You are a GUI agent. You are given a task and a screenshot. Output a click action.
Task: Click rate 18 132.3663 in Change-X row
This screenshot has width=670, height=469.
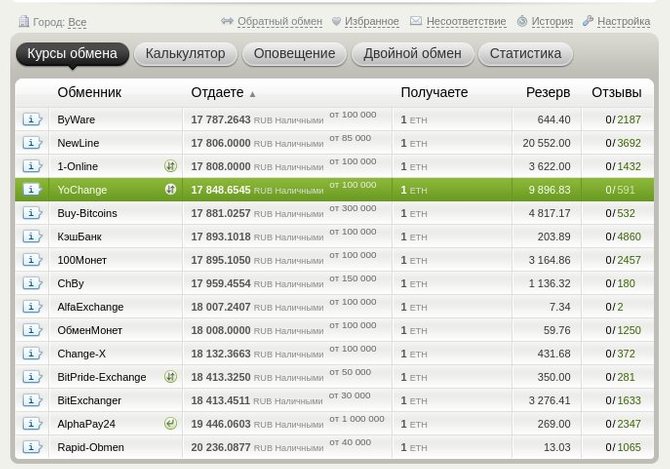point(220,354)
